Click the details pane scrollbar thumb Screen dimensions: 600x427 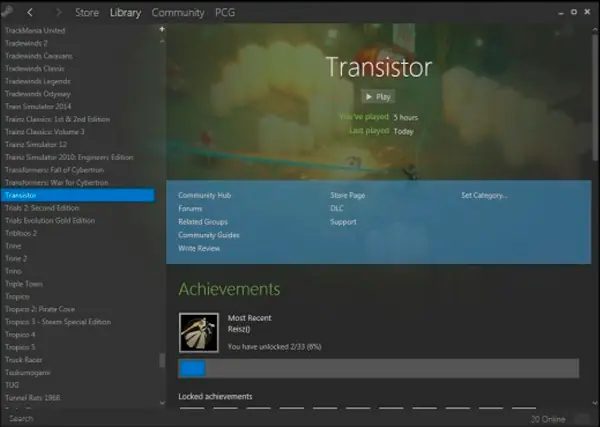[595, 97]
